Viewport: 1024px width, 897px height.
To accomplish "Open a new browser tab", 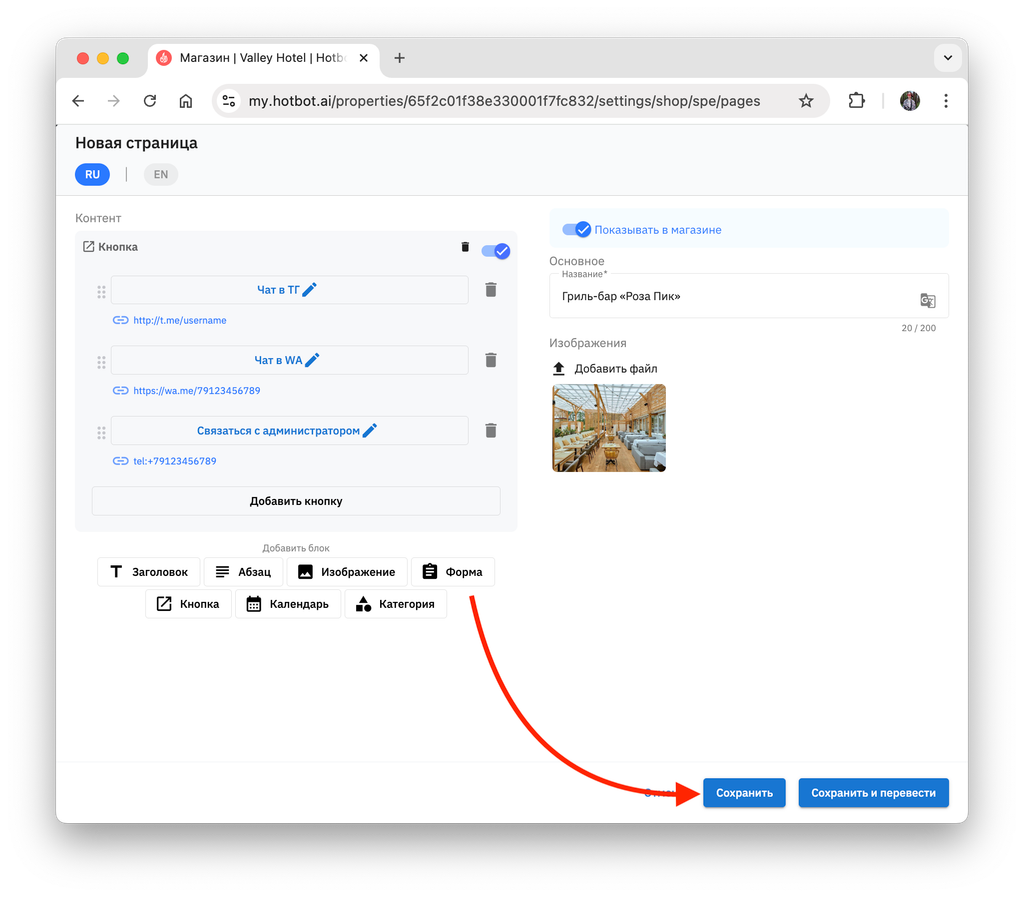I will 399,58.
